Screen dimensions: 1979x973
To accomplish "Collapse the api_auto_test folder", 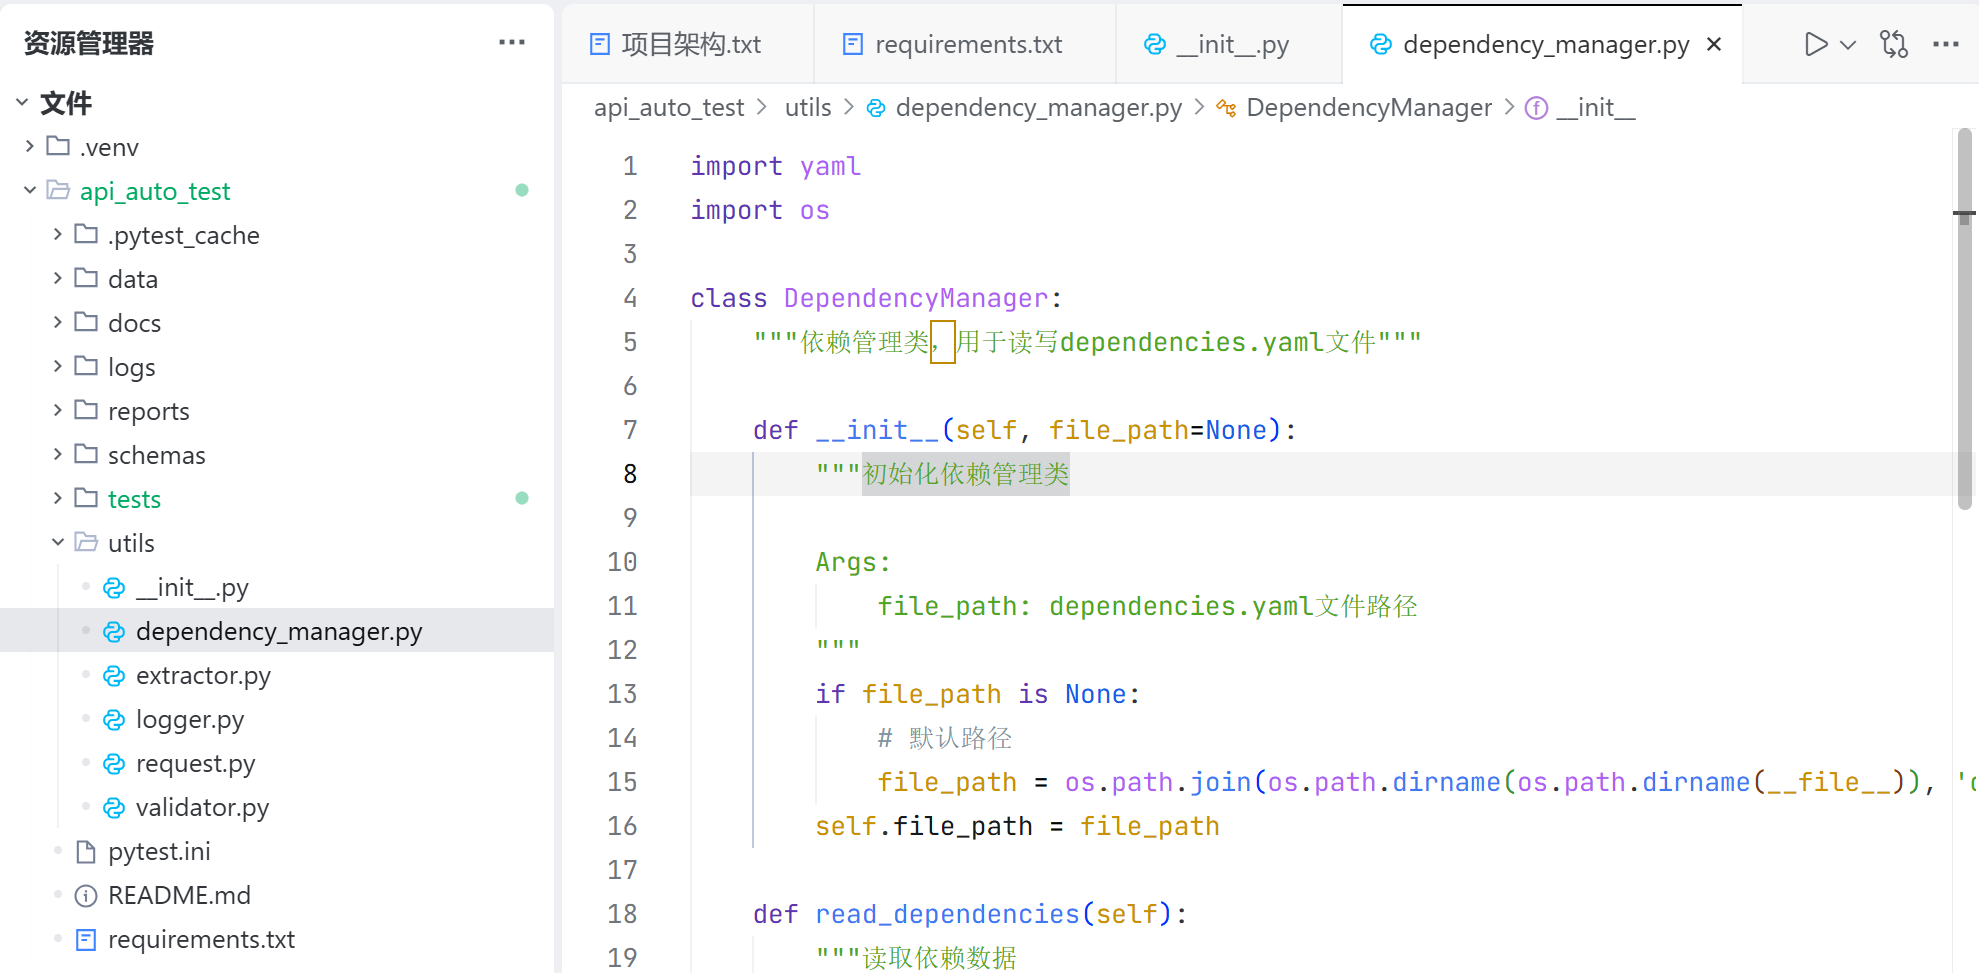I will click(30, 190).
